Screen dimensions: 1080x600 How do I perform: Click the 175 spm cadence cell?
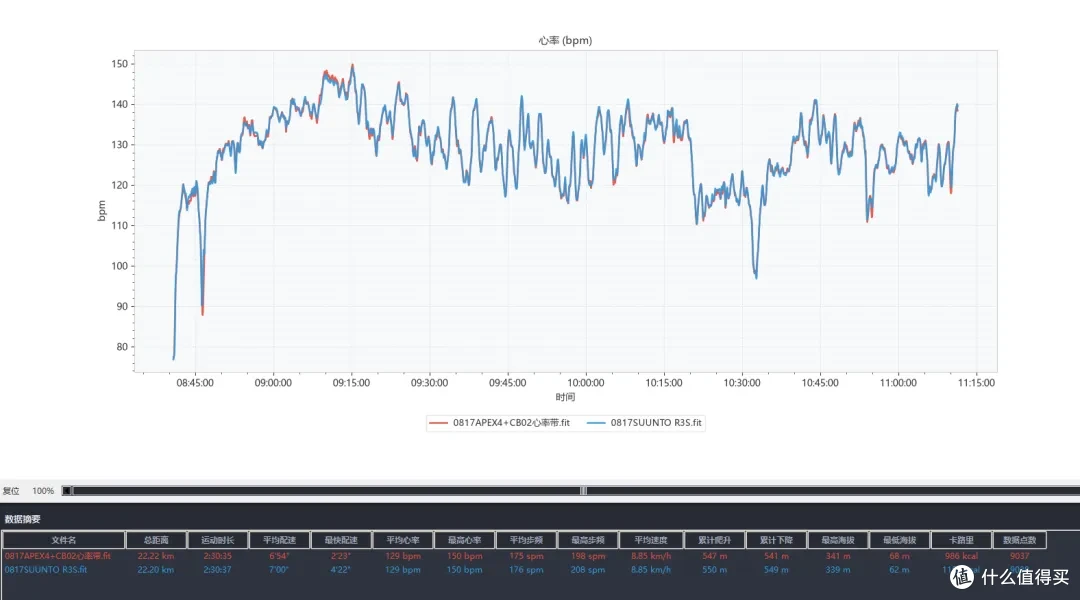pyautogui.click(x=526, y=556)
